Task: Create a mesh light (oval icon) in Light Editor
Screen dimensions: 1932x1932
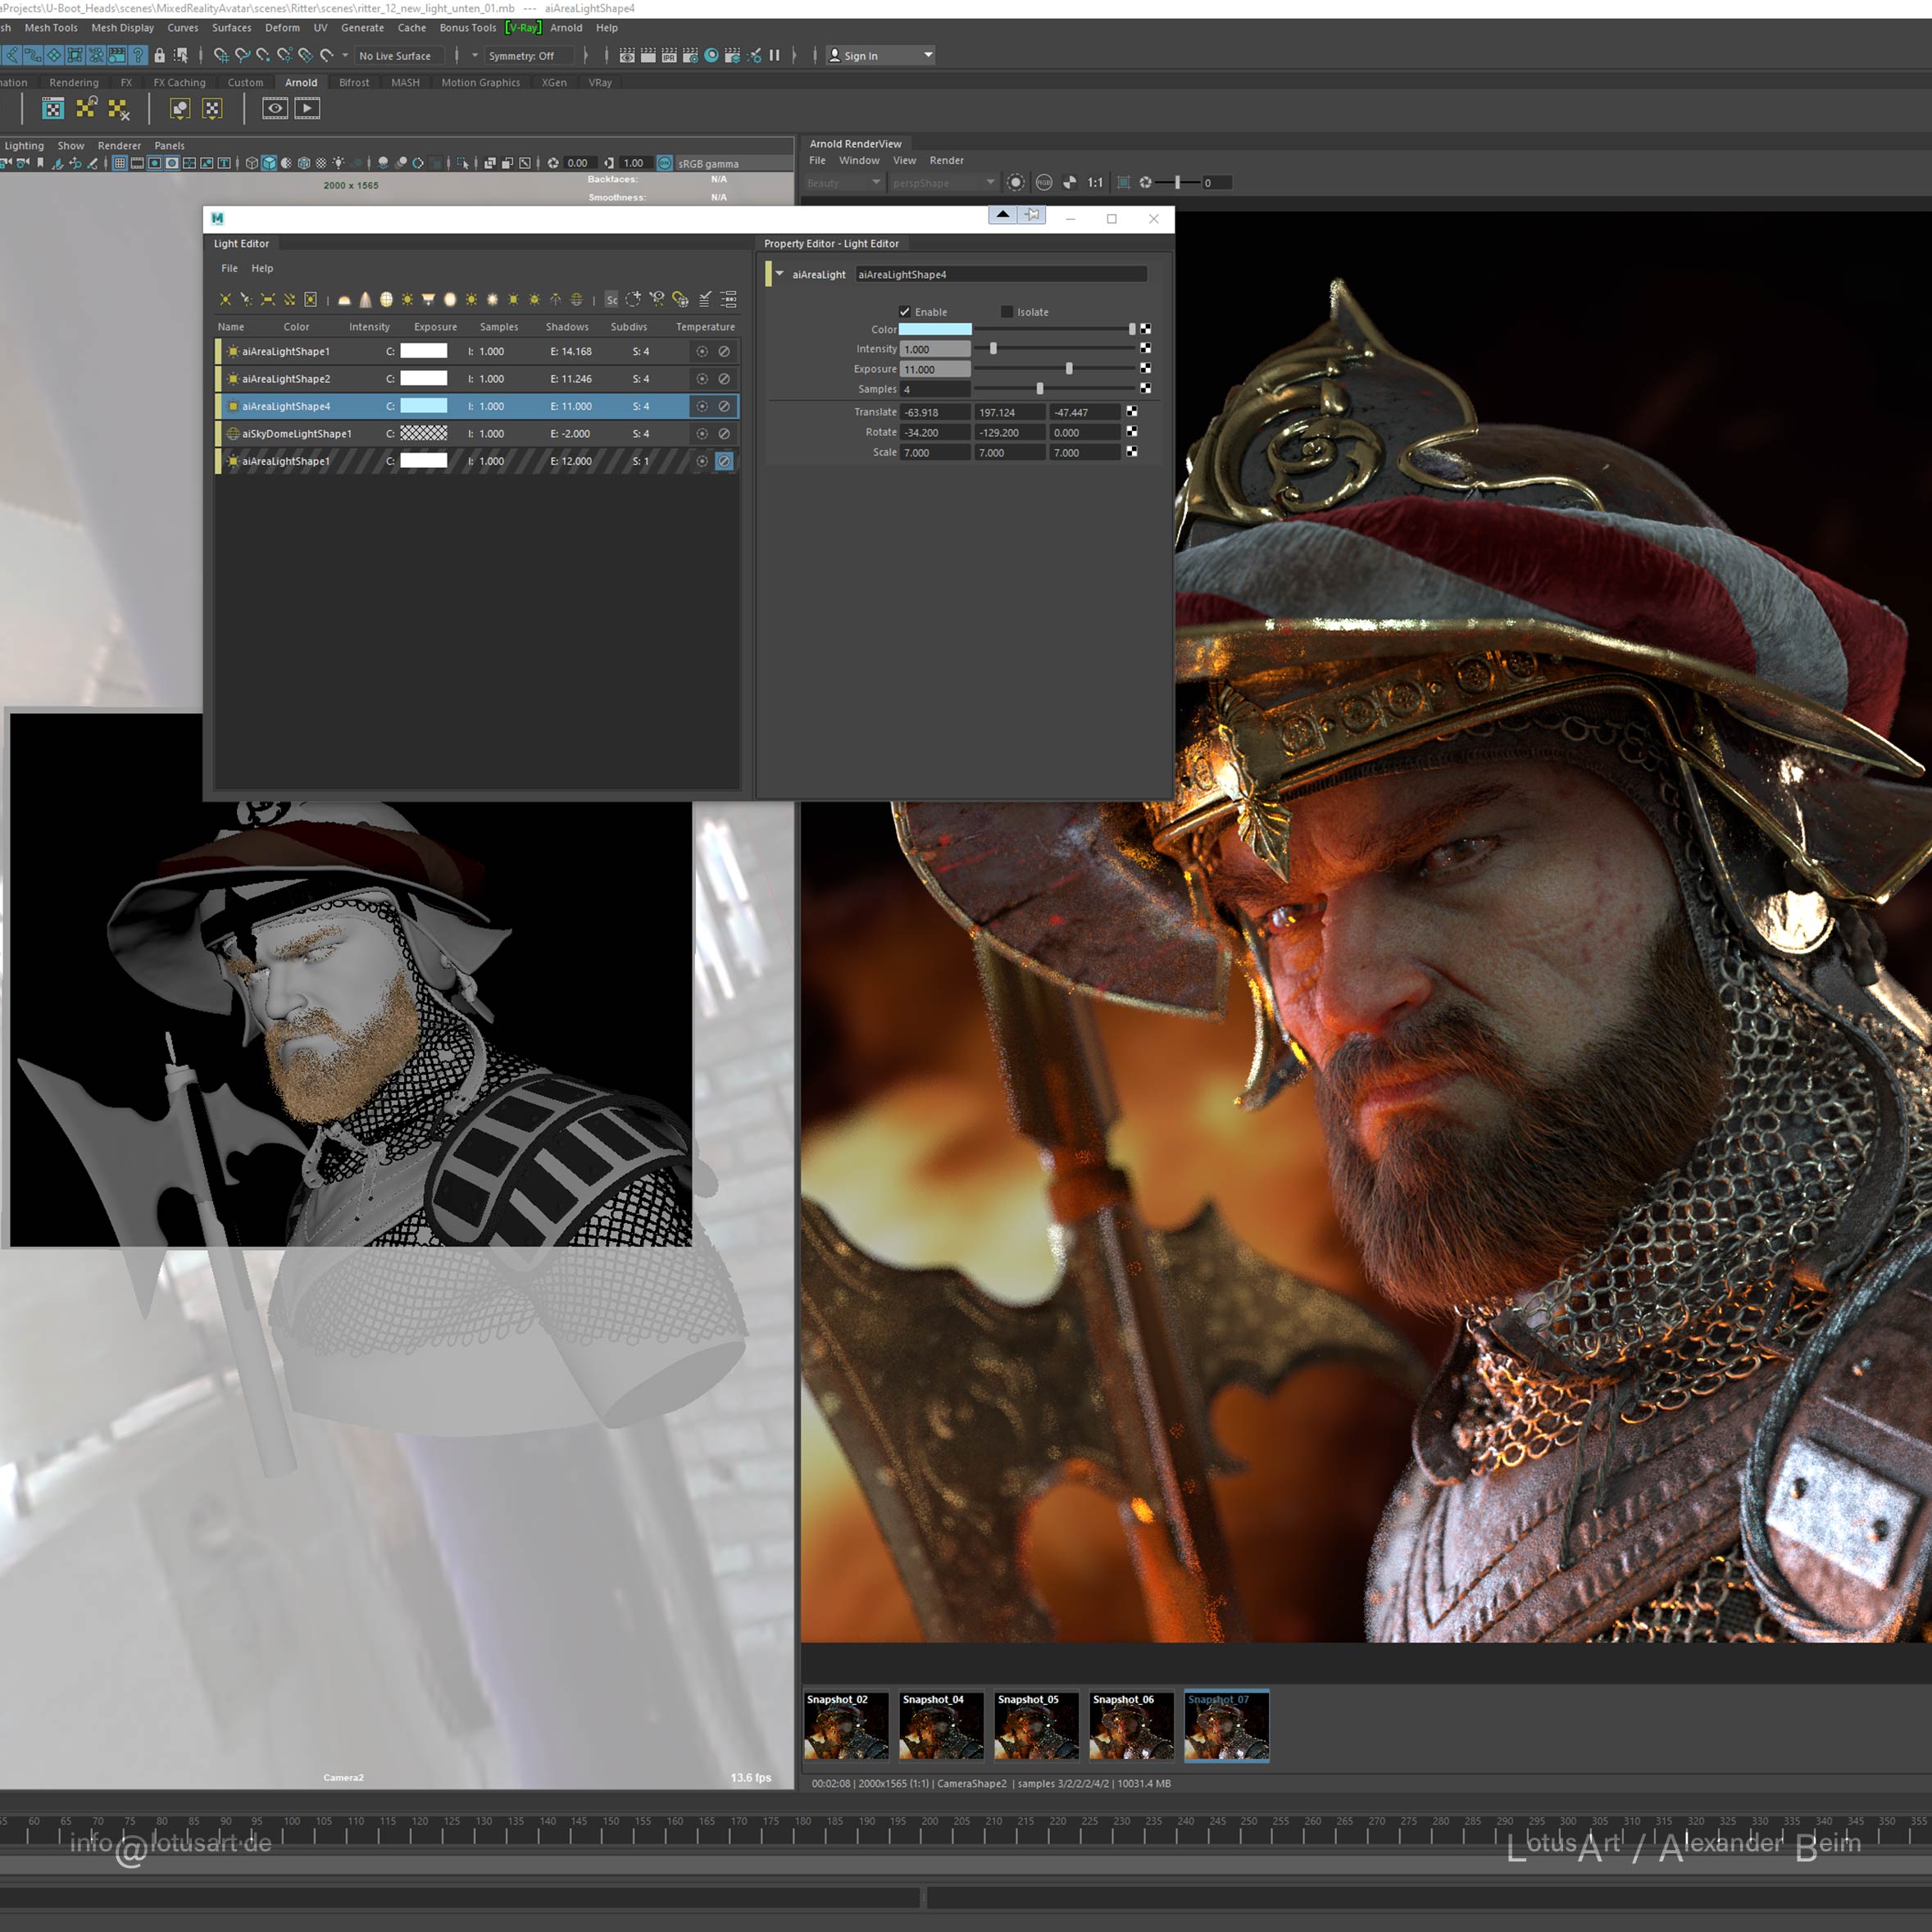Action: point(450,299)
